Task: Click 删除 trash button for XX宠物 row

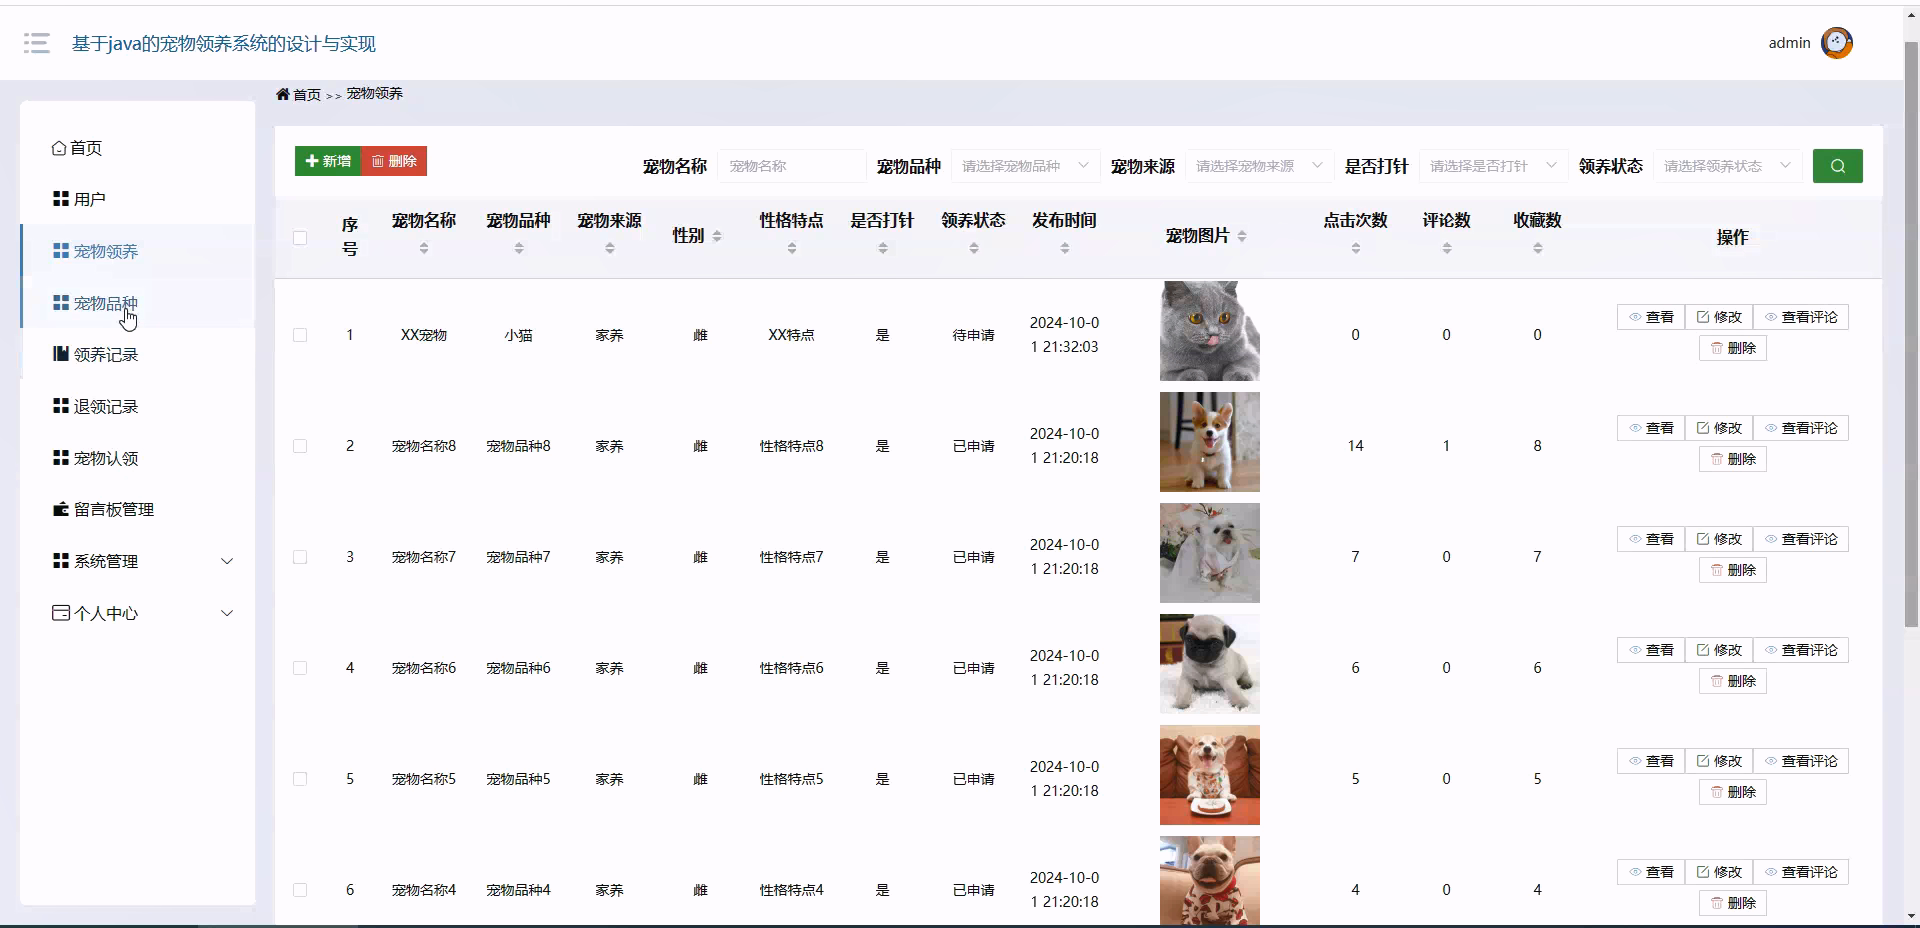Action: point(1733,348)
